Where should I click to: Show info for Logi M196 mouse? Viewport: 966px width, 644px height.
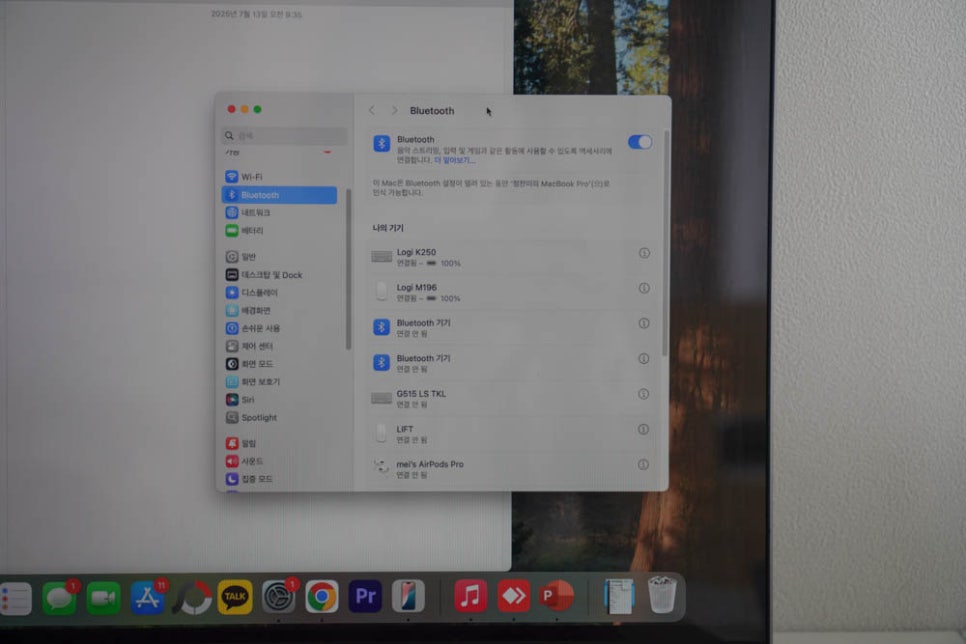[x=644, y=288]
